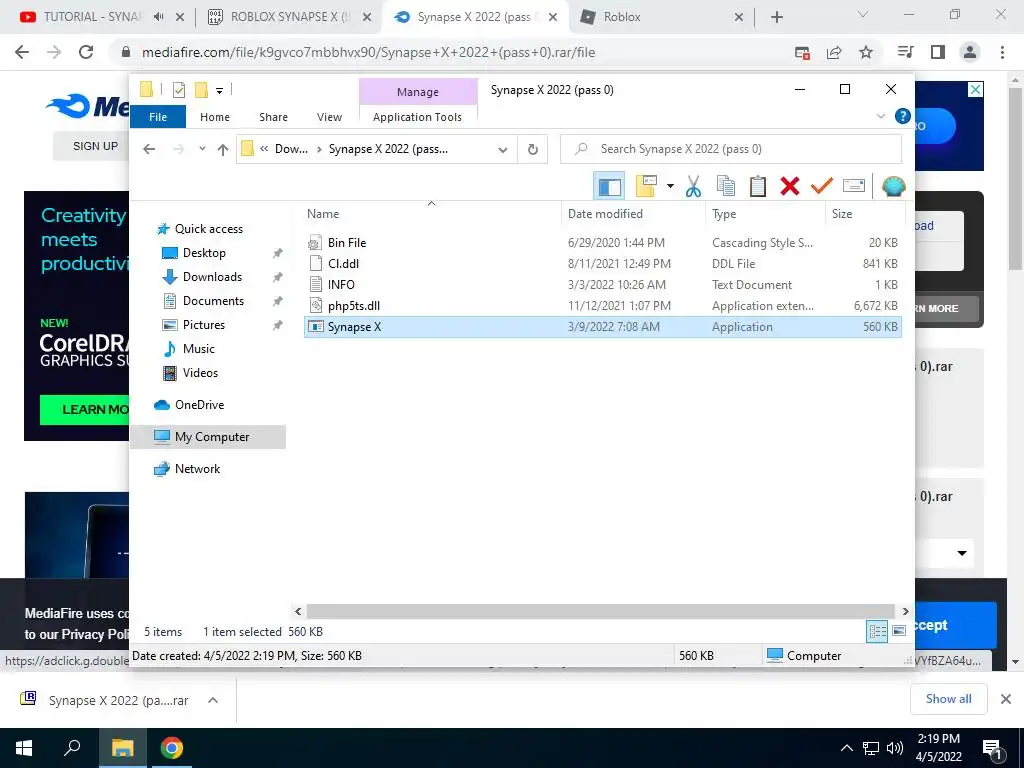Click Show all downloads button
The image size is (1024, 768).
(x=948, y=699)
